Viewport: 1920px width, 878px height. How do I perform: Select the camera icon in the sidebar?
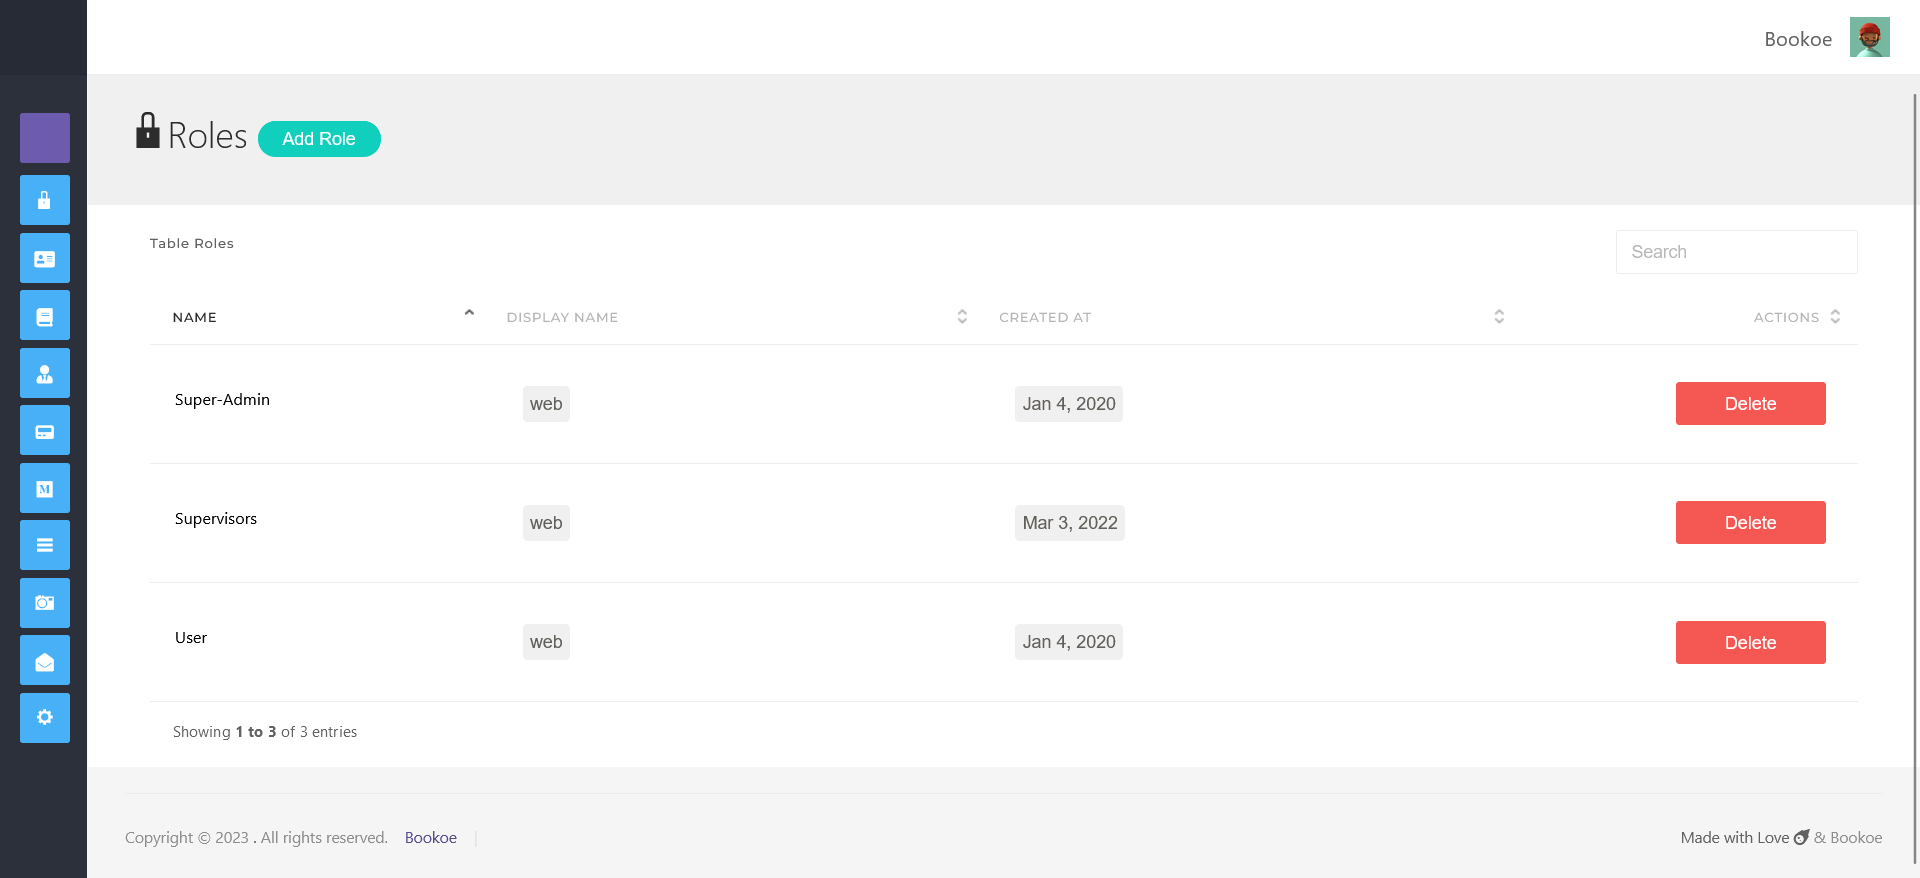point(44,602)
